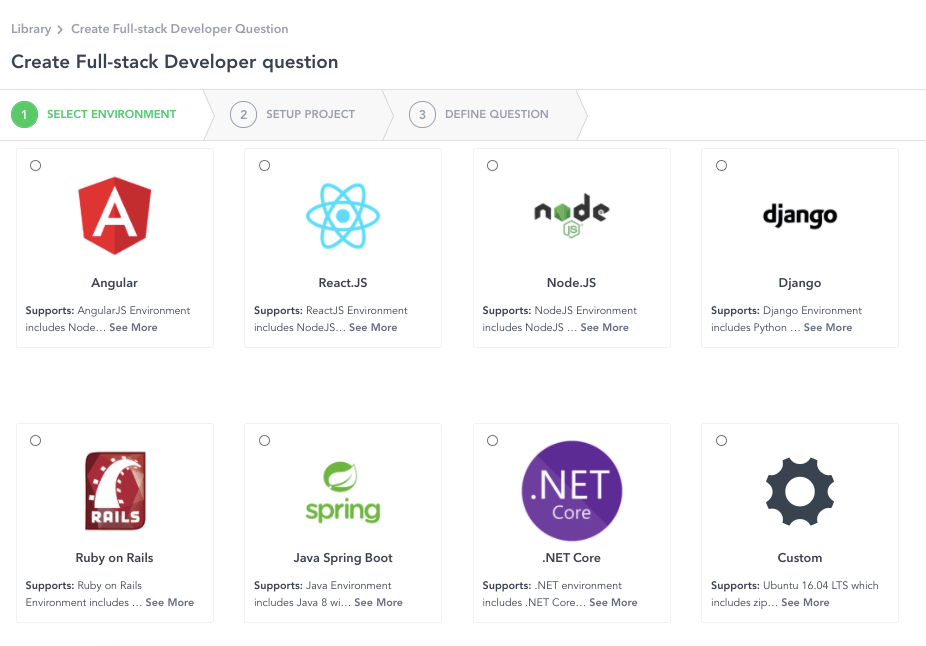
Task: Click the Django card title
Action: tap(800, 283)
